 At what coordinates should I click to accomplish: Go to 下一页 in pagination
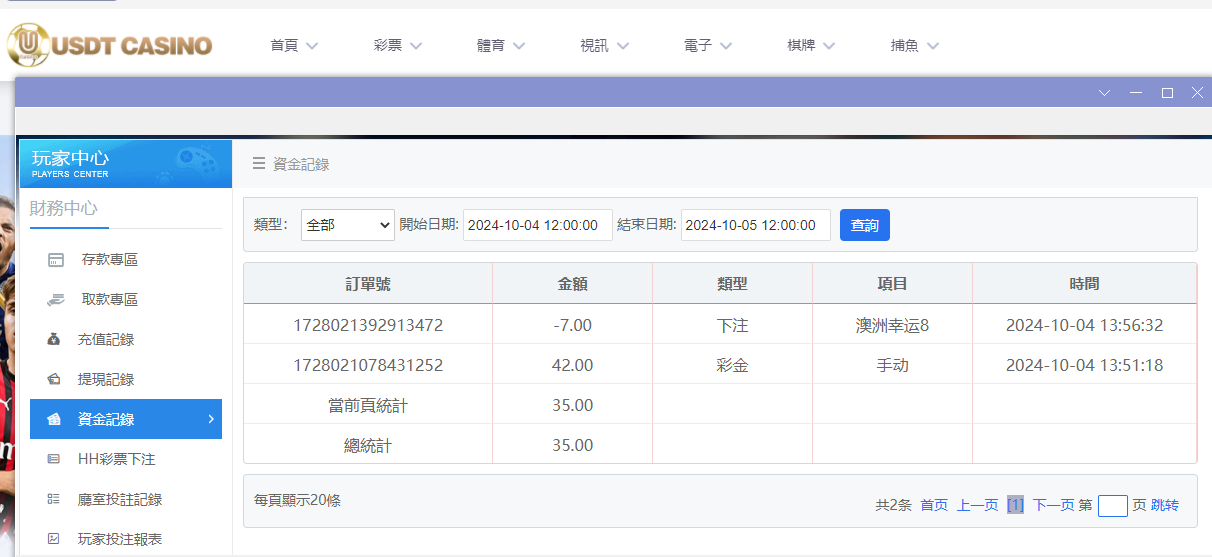click(1053, 506)
